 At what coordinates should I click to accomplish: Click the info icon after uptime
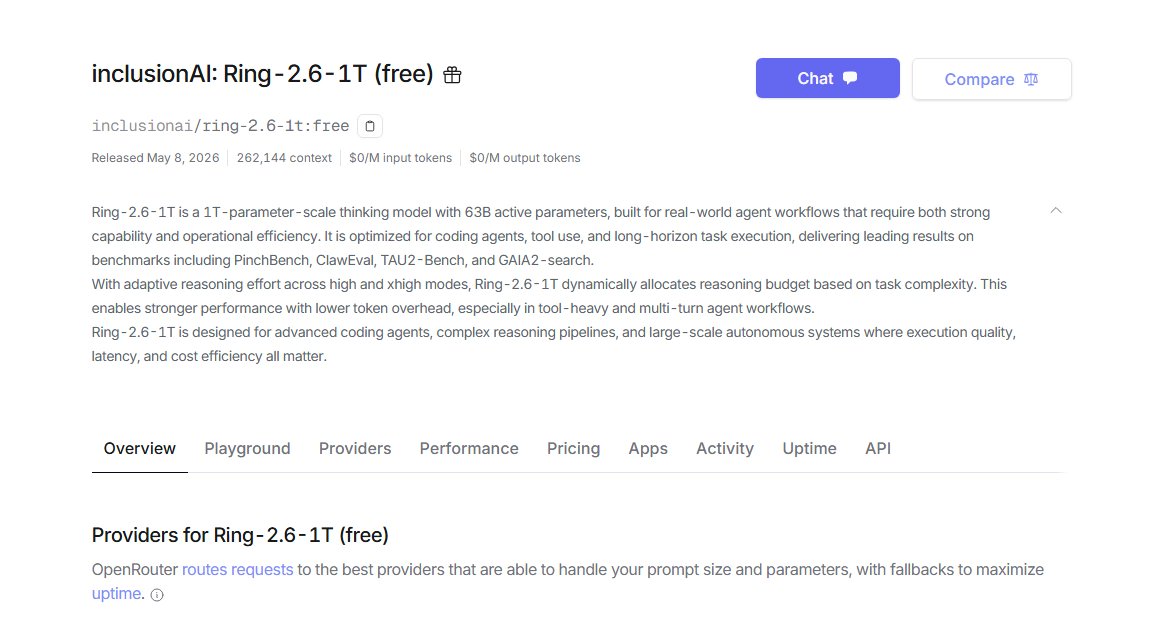click(x=157, y=594)
